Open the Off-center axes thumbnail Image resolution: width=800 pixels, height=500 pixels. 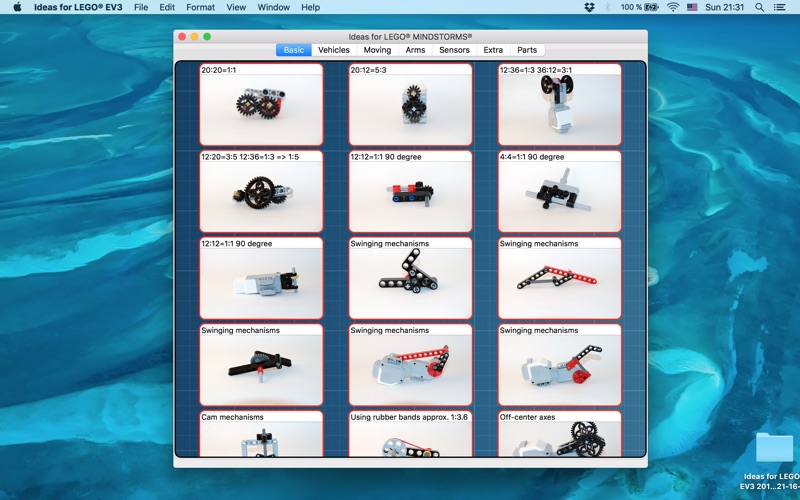pyautogui.click(x=560, y=434)
